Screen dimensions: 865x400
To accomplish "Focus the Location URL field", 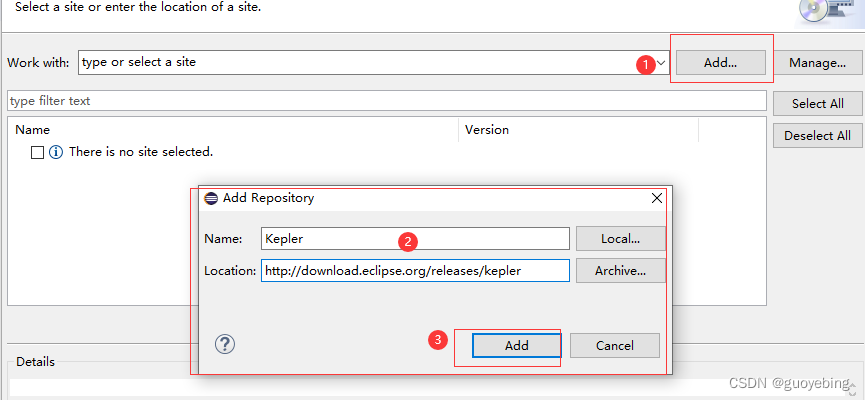I will 415,271.
